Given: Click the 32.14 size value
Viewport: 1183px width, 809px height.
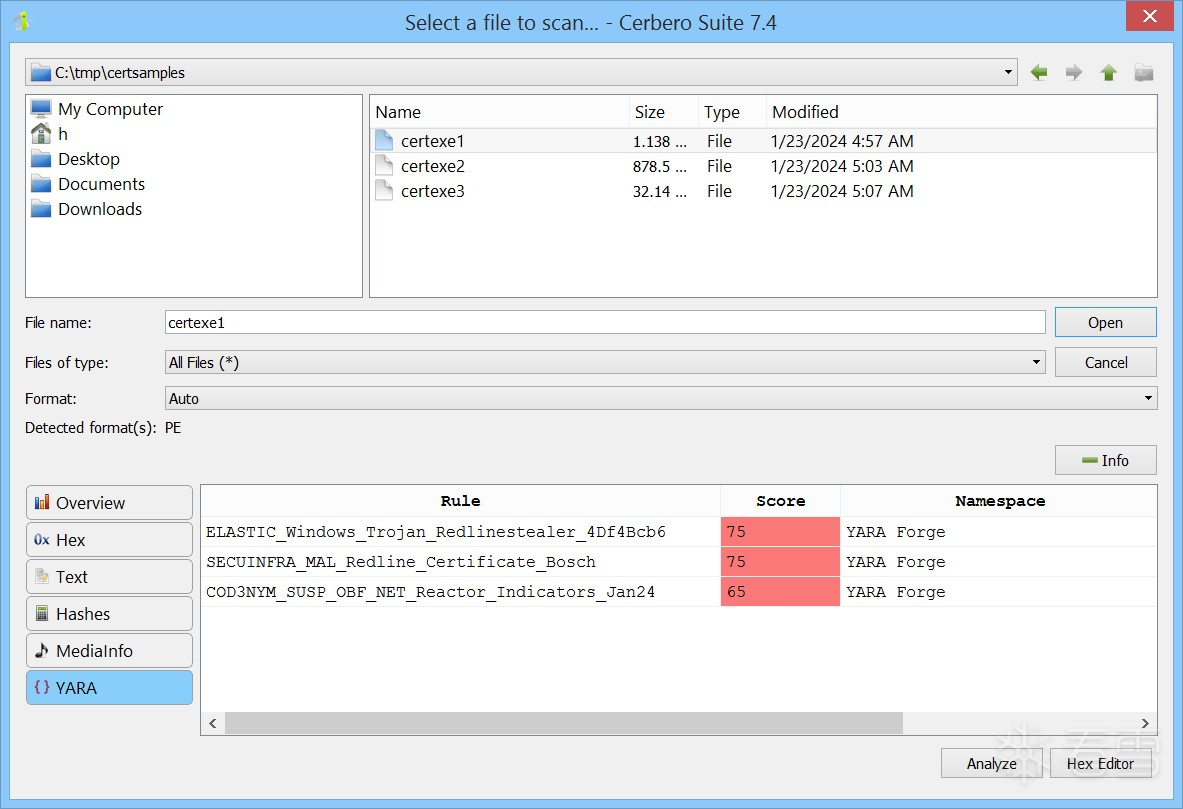Looking at the screenshot, I should point(659,192).
